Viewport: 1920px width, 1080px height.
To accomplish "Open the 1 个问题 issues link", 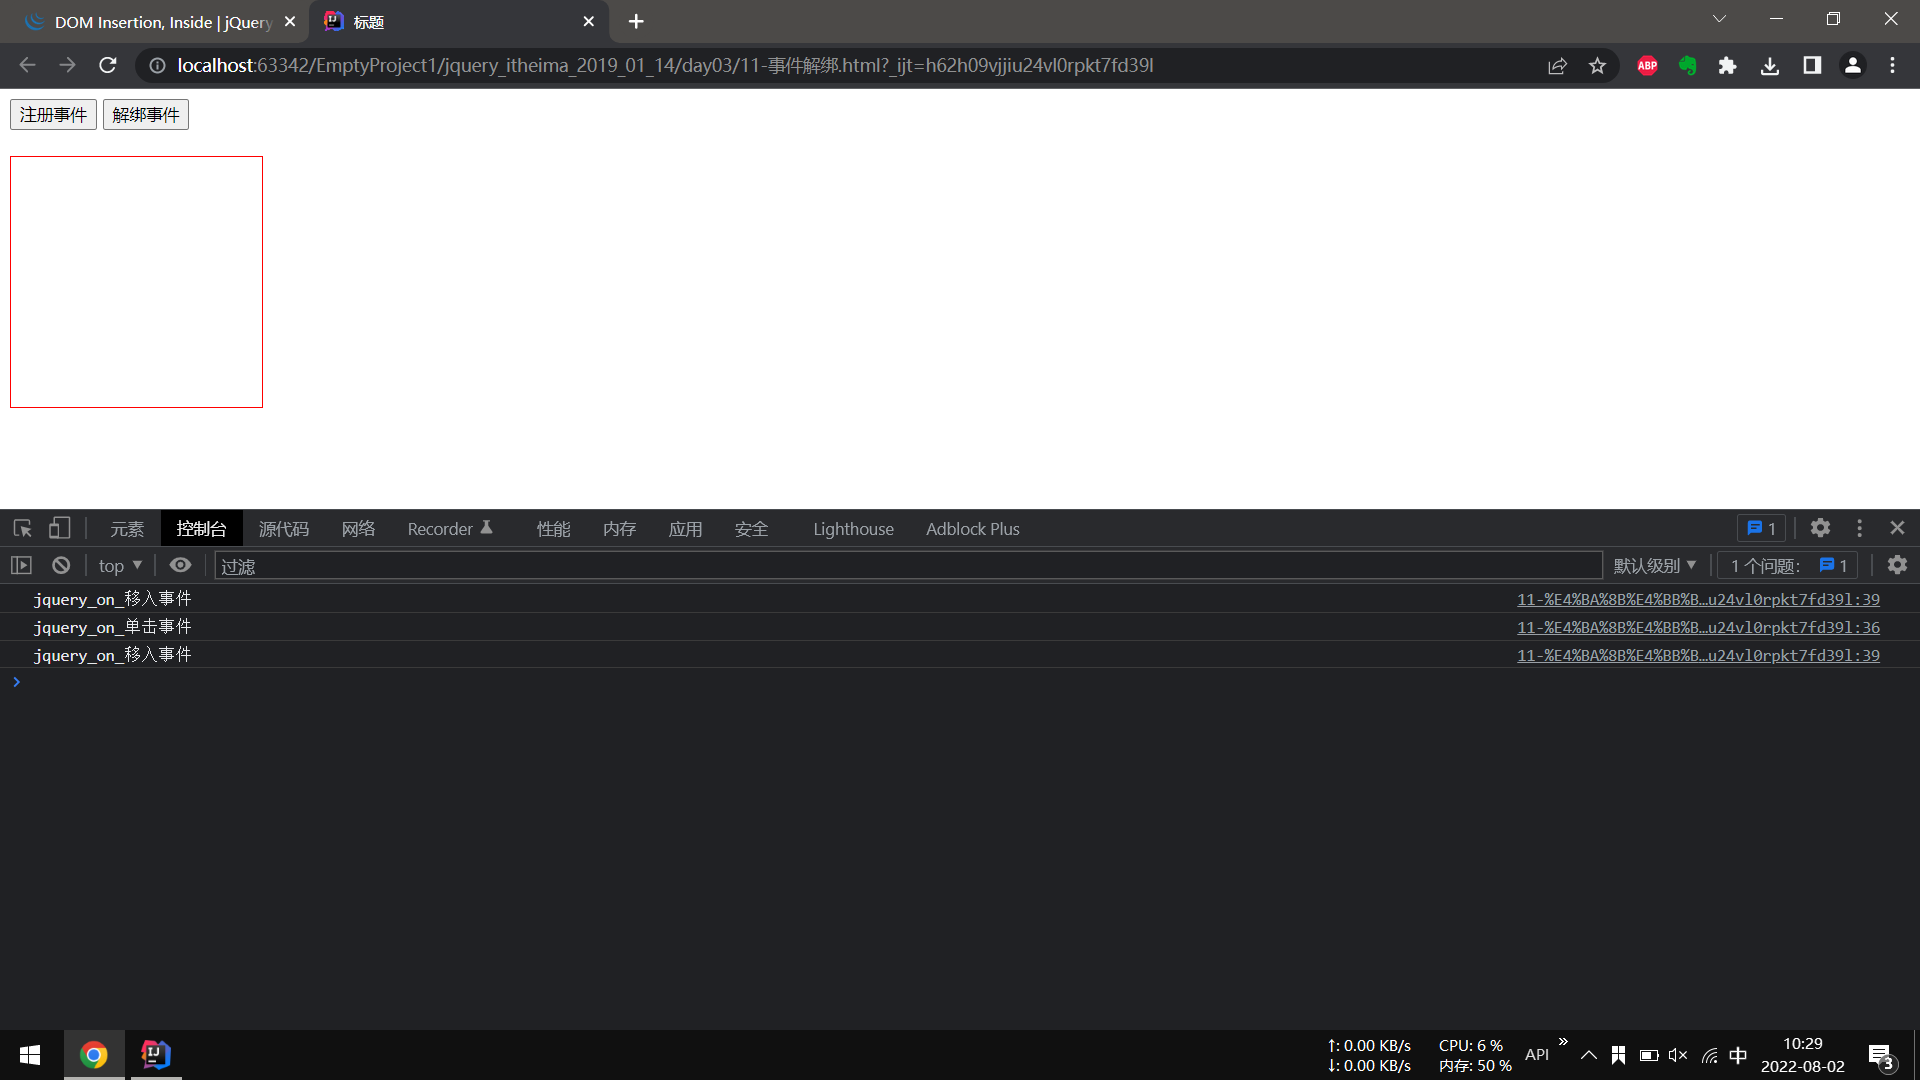I will pyautogui.click(x=1788, y=566).
